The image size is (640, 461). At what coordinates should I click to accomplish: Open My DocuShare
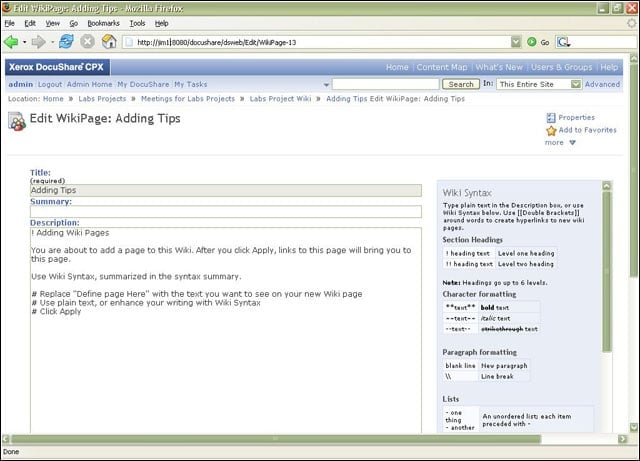coord(143,84)
